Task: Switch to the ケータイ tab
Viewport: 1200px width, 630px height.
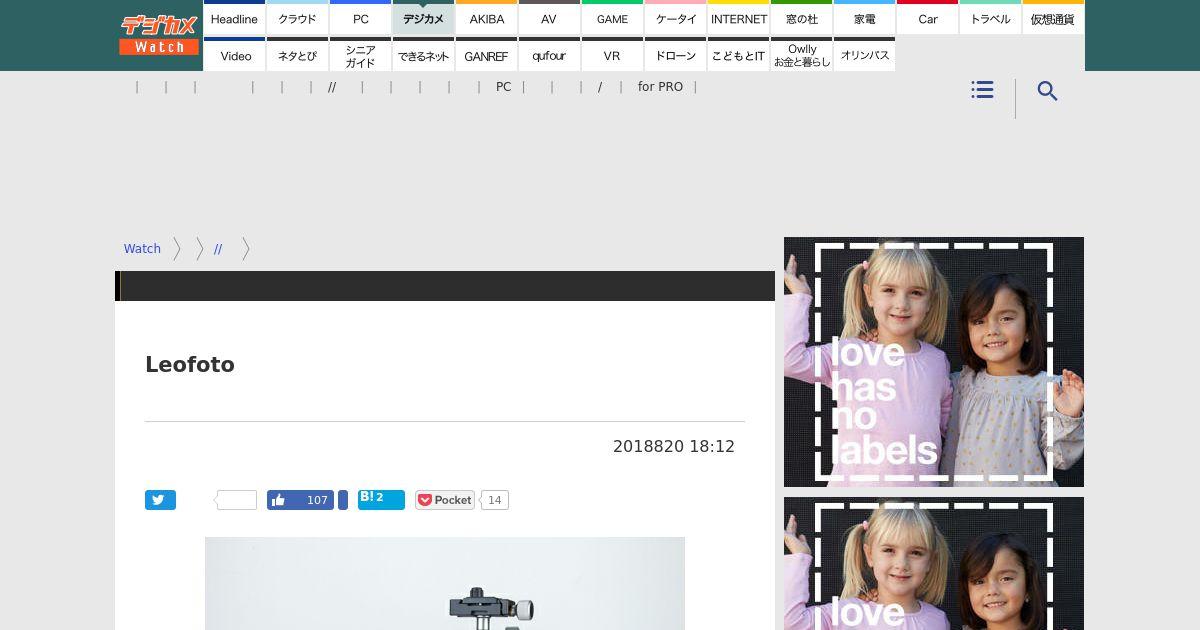Action: coord(675,18)
